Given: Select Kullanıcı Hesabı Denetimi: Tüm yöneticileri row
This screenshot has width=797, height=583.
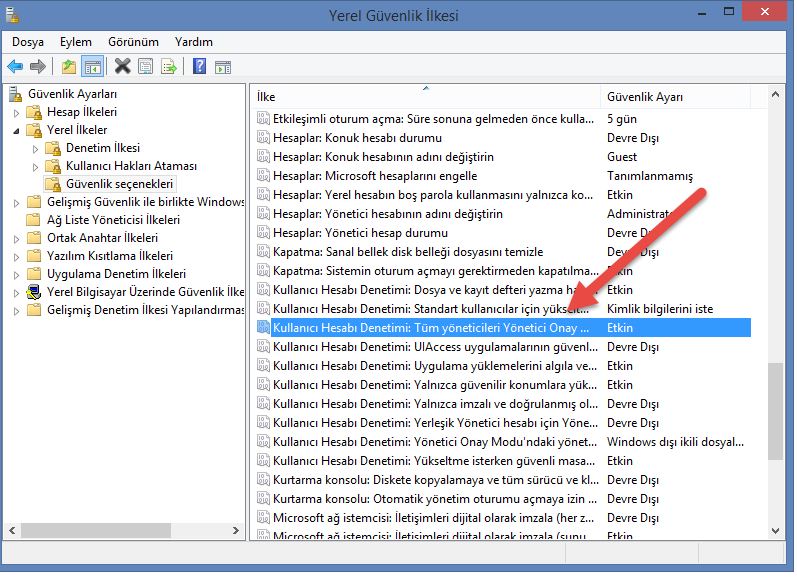Looking at the screenshot, I should [x=503, y=328].
